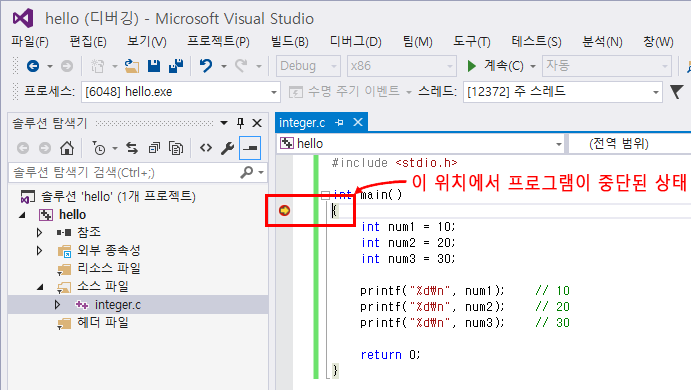Undo the last action
This screenshot has width=691, height=390.
pyautogui.click(x=205, y=66)
